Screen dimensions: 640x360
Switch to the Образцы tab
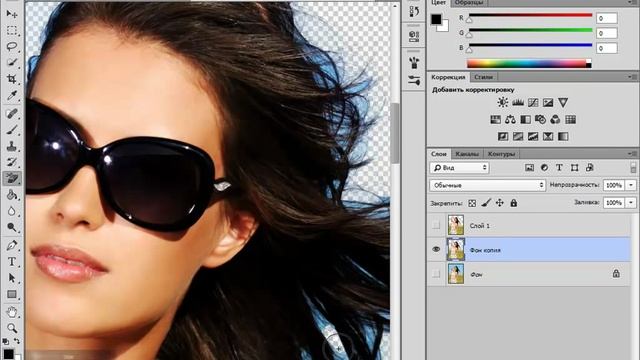point(469,2)
